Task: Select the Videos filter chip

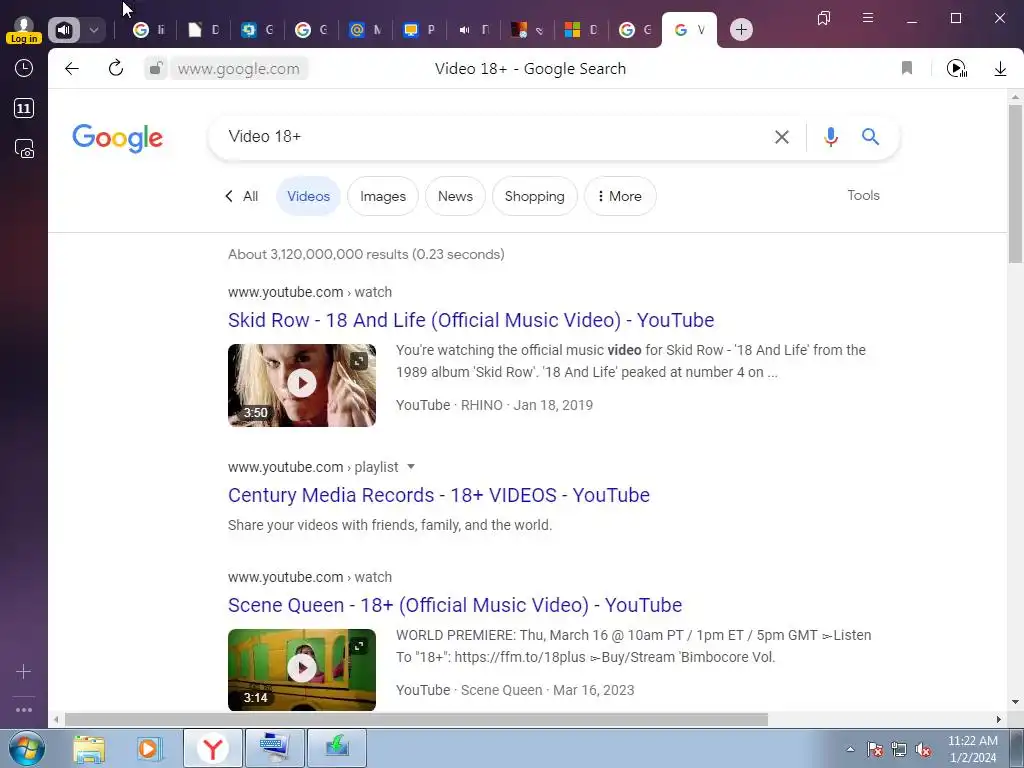Action: click(308, 196)
